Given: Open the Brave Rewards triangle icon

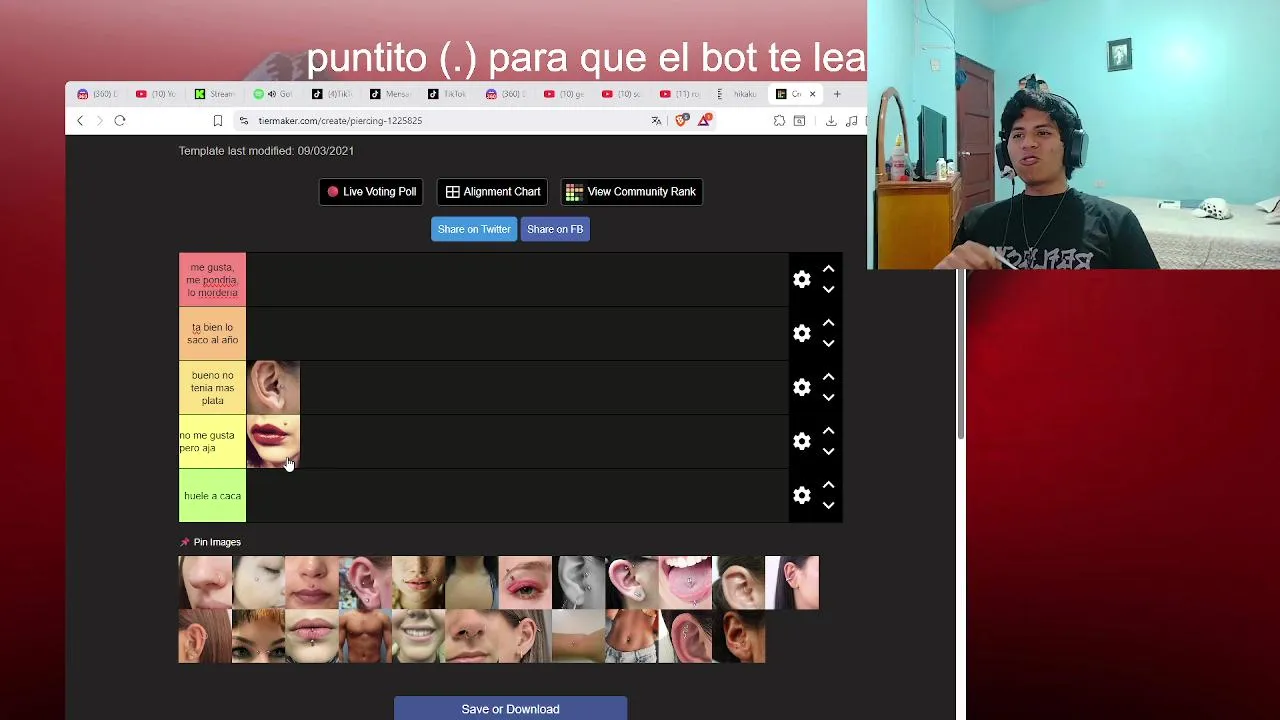Looking at the screenshot, I should click(705, 120).
